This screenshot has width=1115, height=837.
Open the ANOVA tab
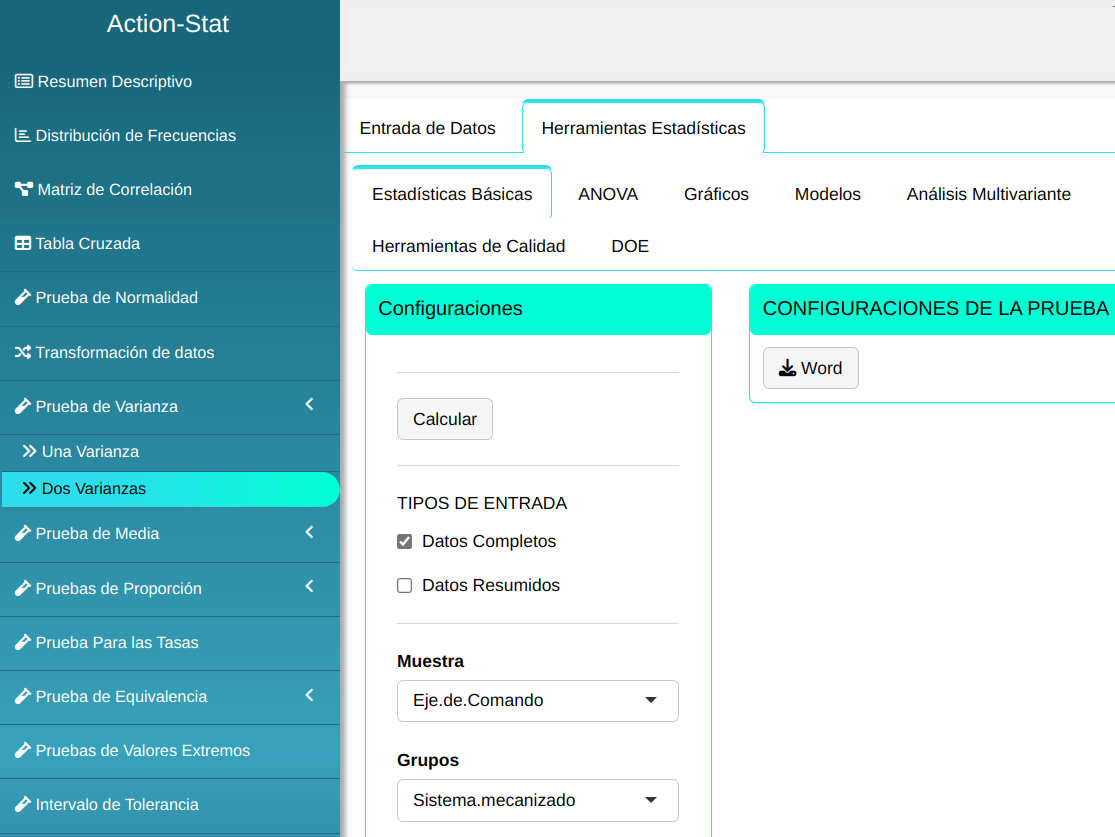coord(607,194)
